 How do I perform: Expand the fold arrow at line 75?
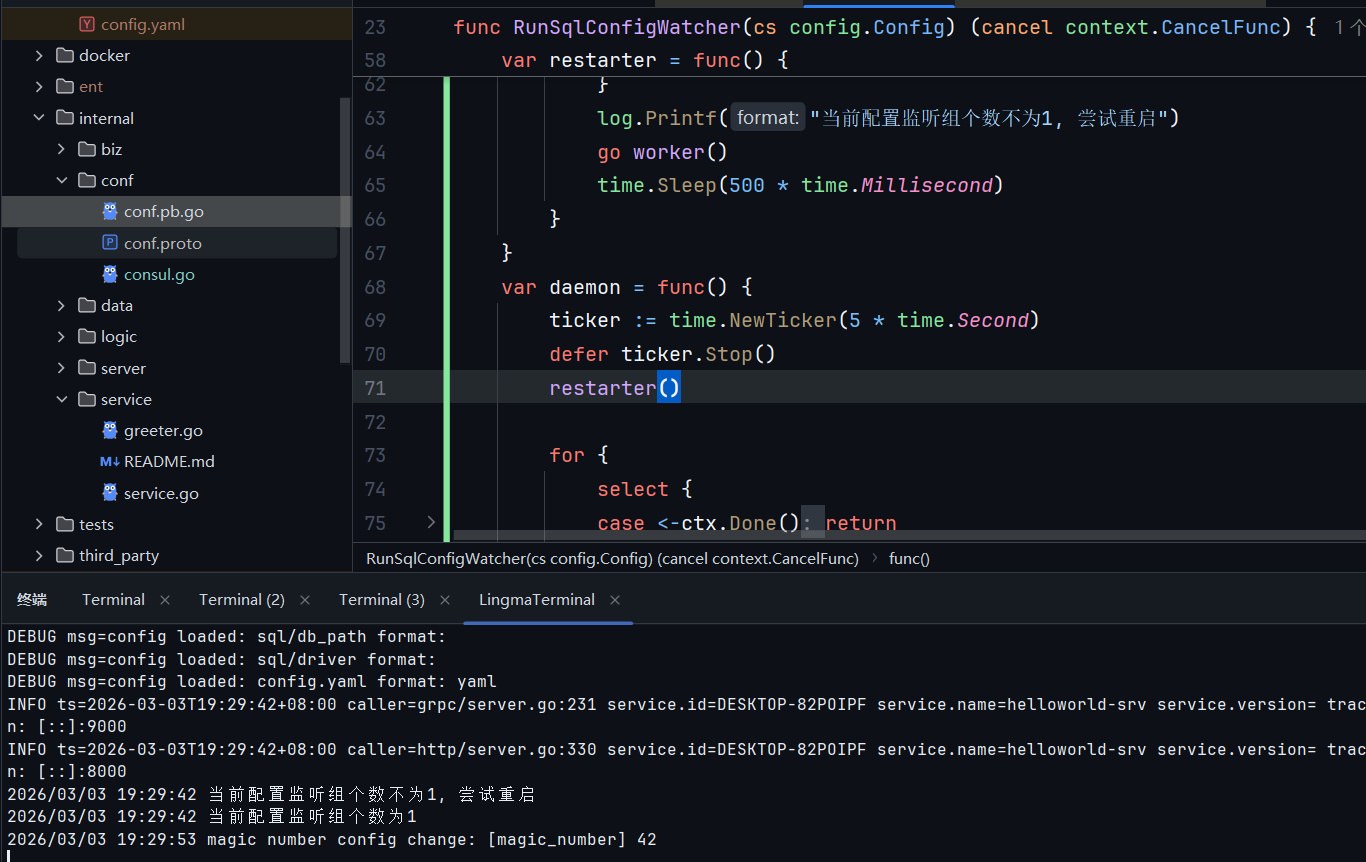point(431,522)
